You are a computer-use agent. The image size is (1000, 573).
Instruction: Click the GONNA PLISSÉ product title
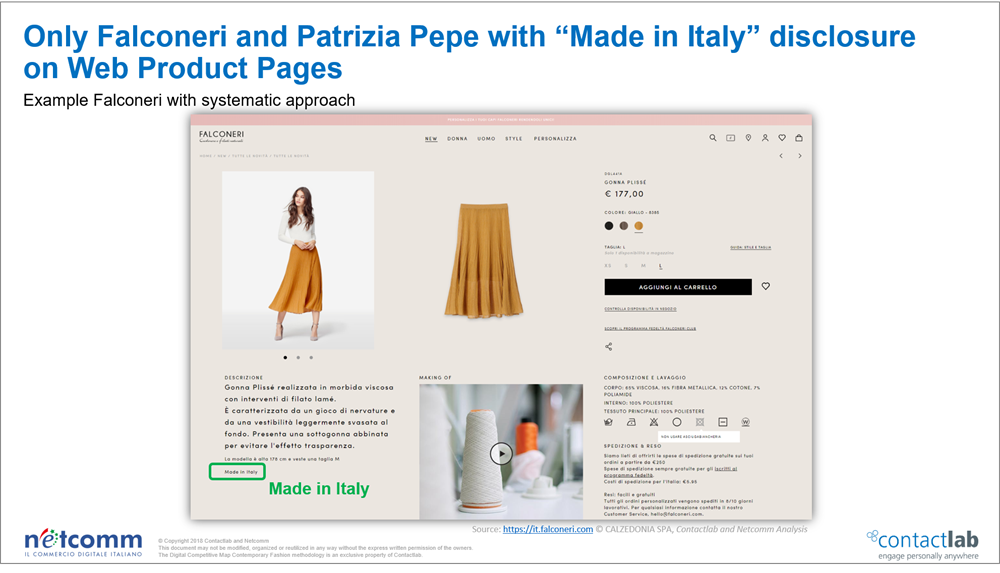click(x=626, y=182)
